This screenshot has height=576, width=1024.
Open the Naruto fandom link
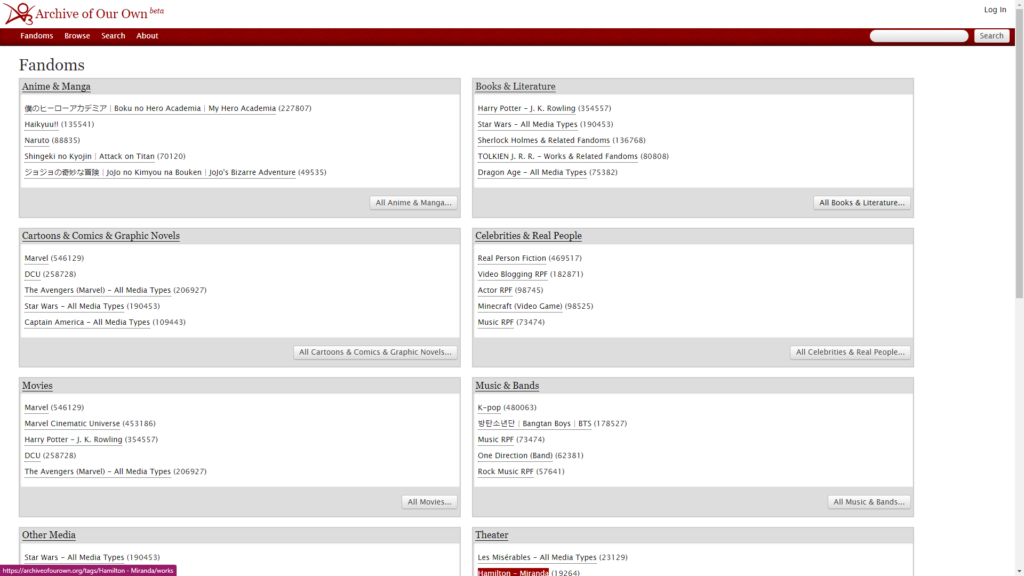pyautogui.click(x=37, y=140)
